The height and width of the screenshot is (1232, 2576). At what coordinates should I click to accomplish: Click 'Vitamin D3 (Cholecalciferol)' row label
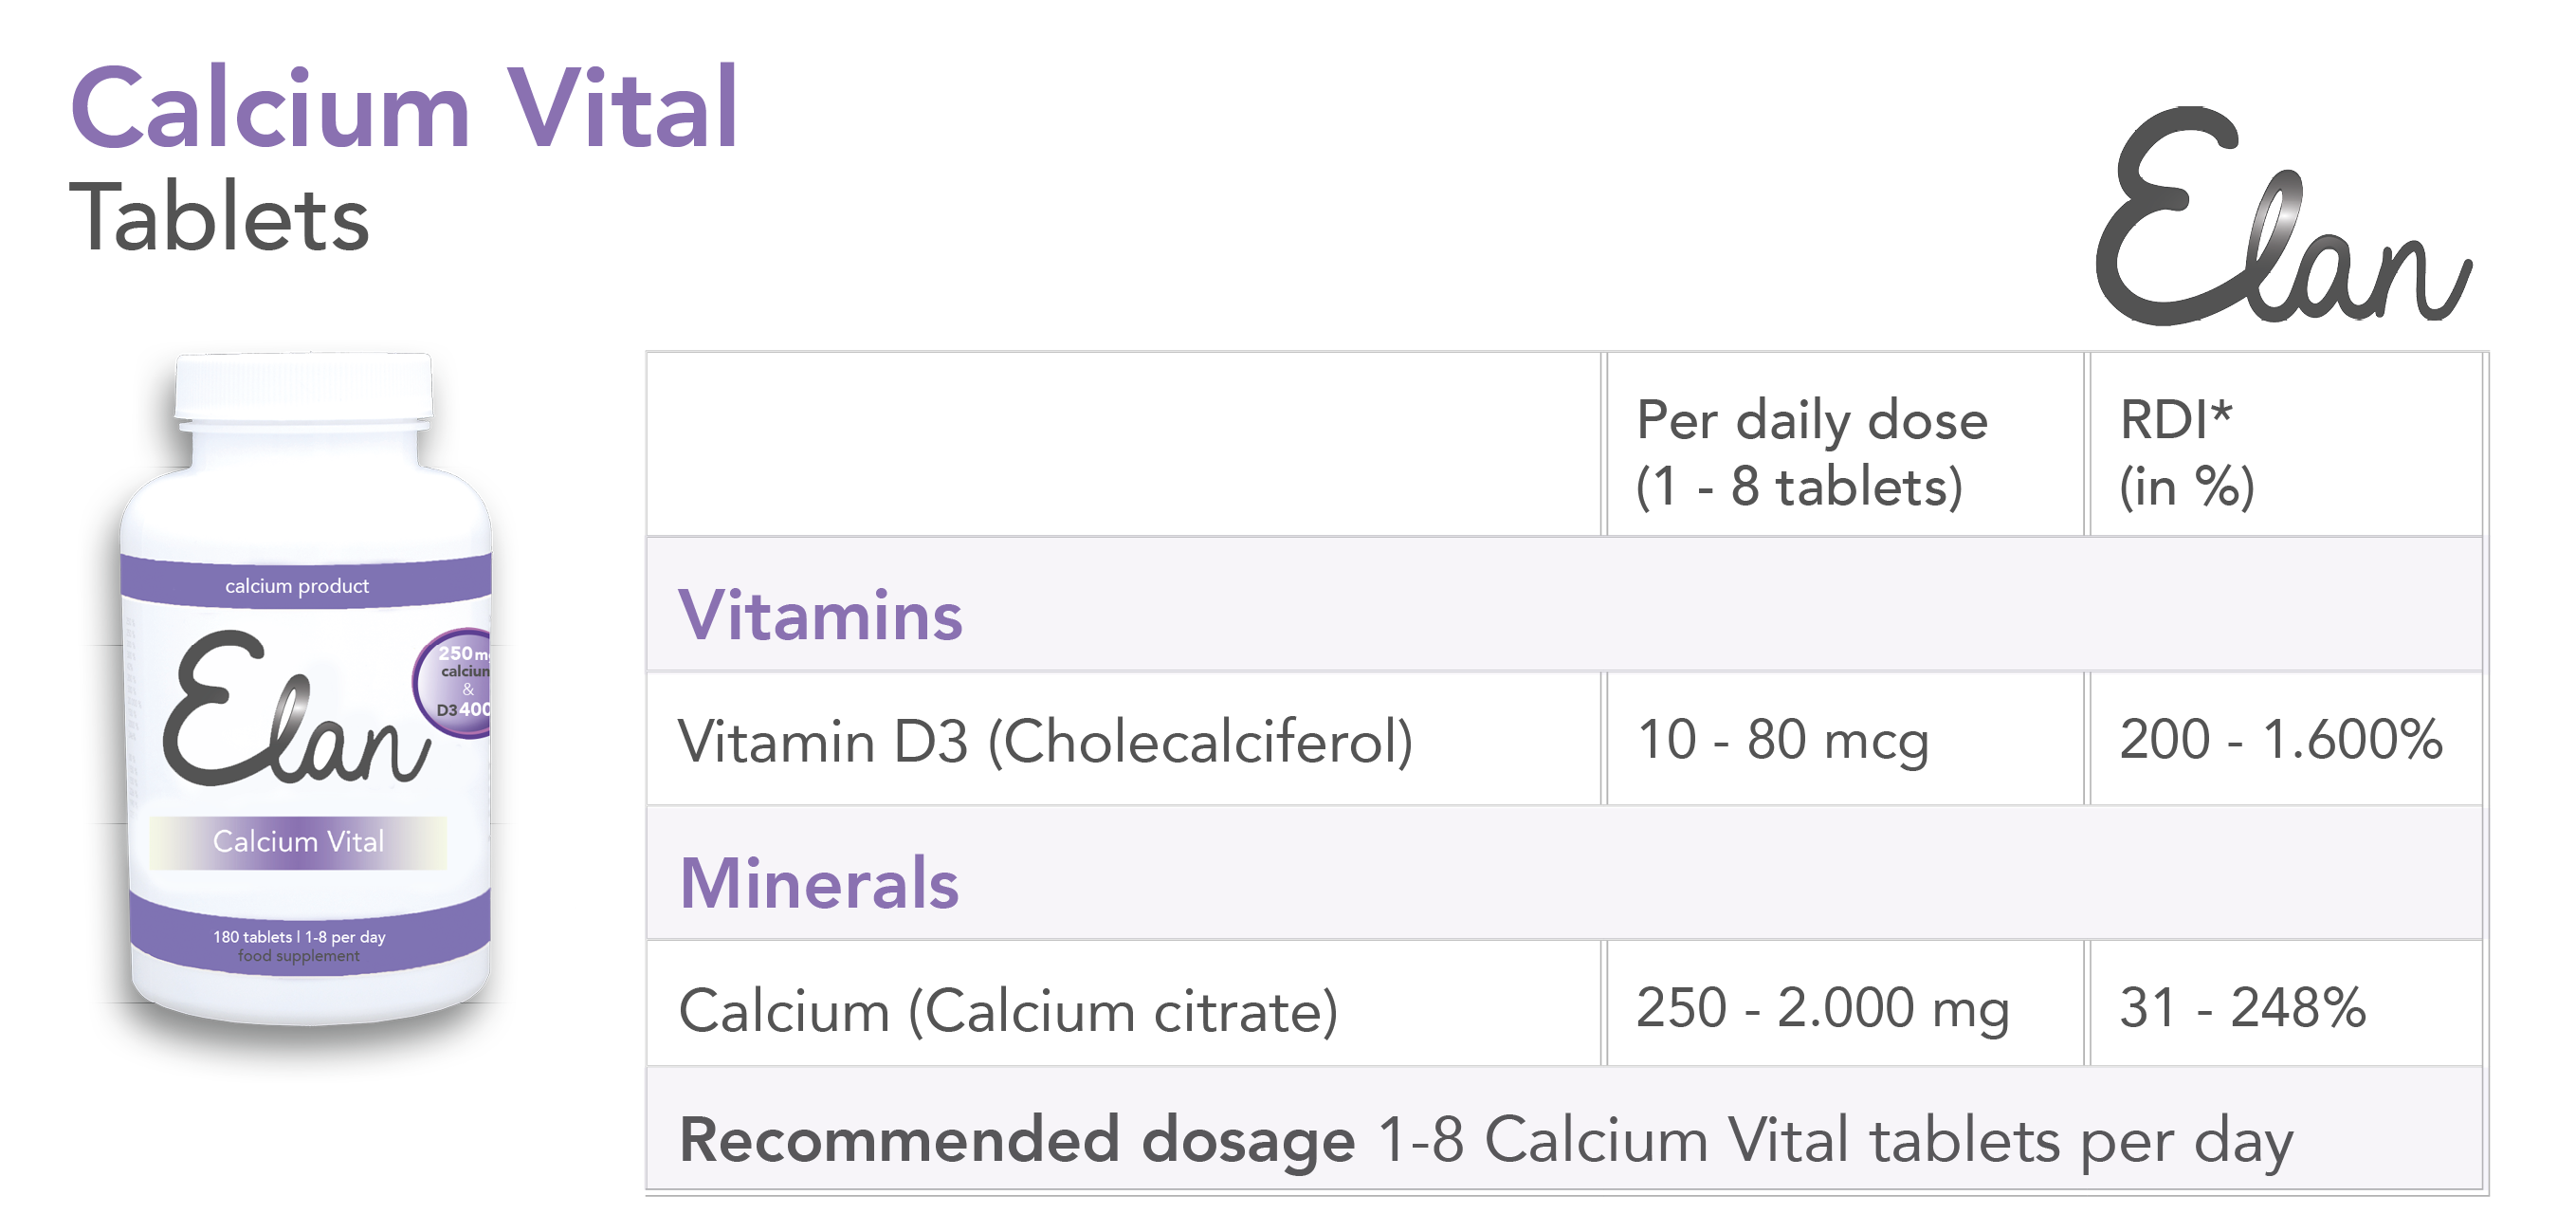(1045, 742)
